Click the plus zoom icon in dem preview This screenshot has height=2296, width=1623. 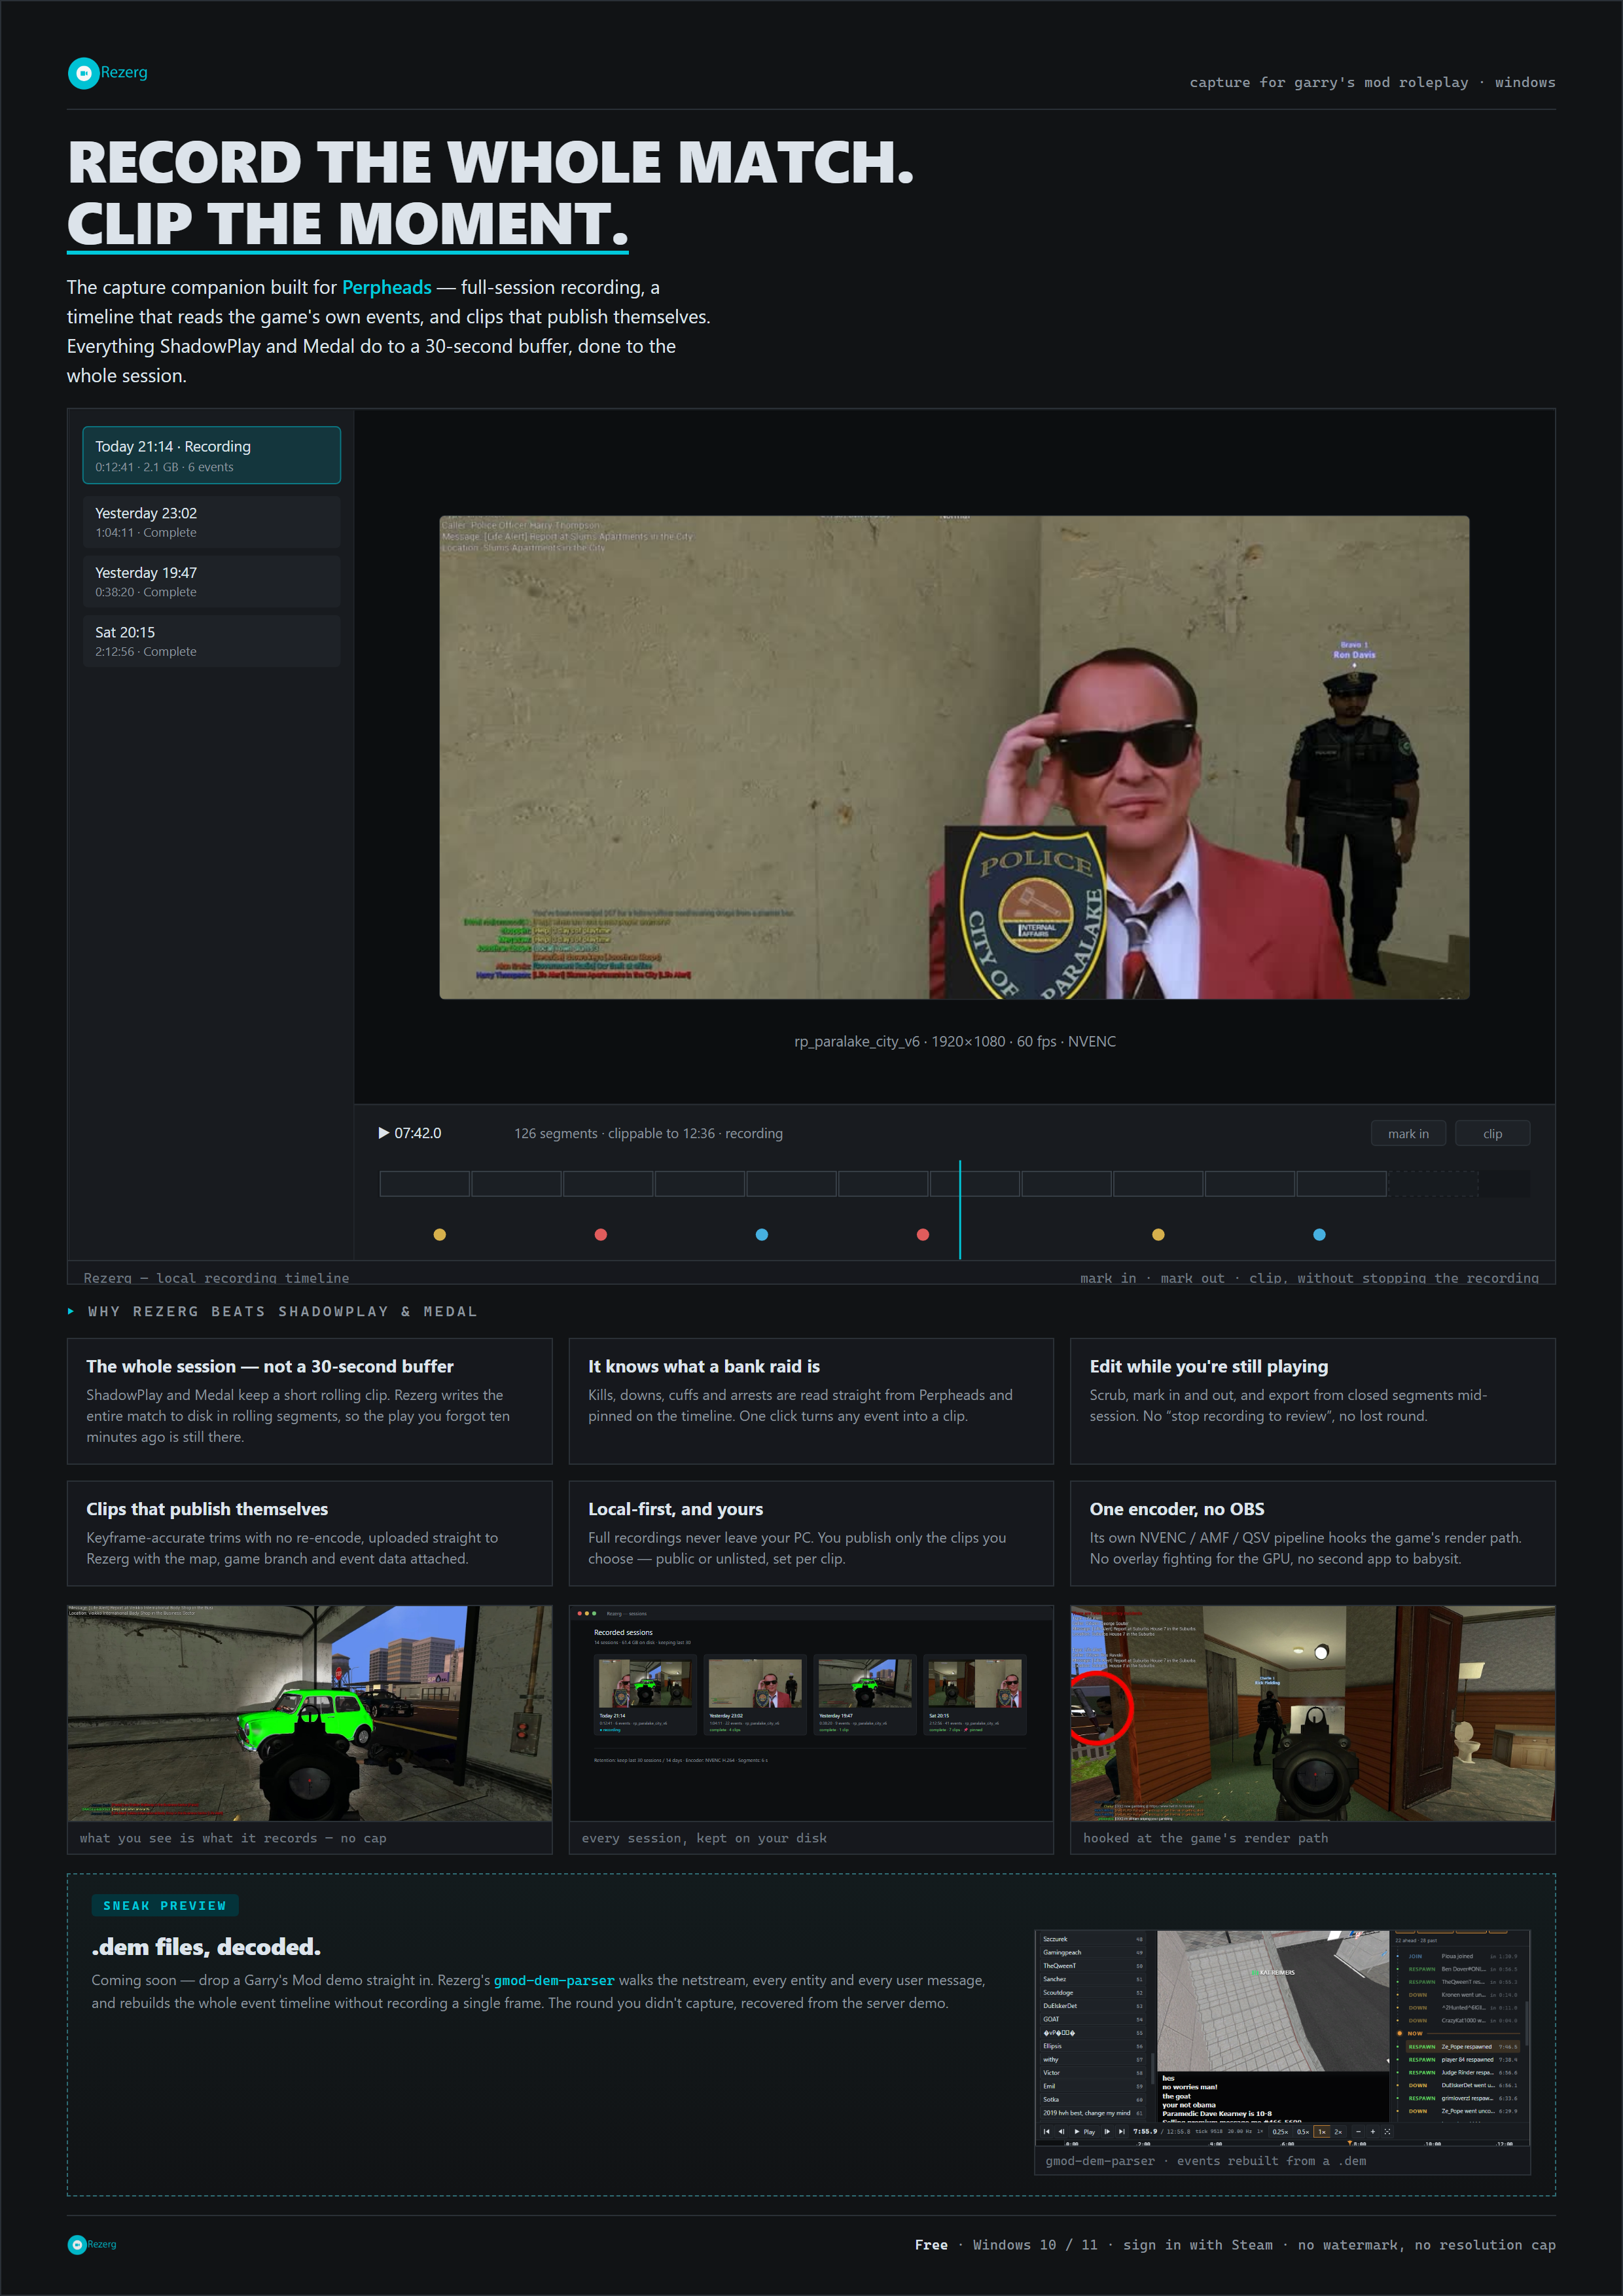[x=1373, y=2132]
